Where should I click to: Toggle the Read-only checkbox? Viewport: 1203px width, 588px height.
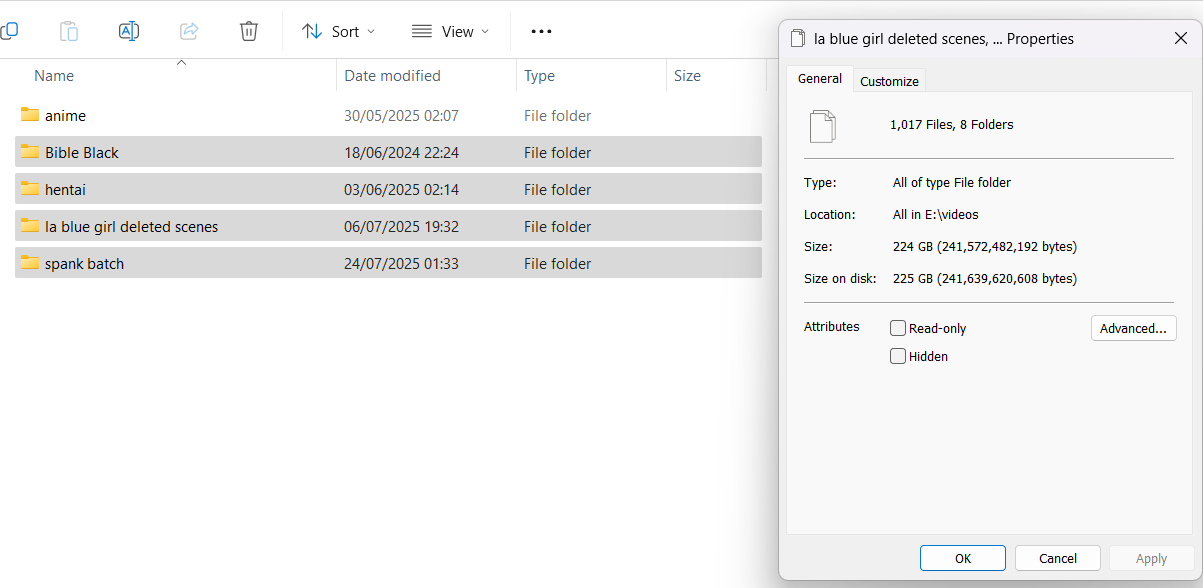pyautogui.click(x=898, y=328)
